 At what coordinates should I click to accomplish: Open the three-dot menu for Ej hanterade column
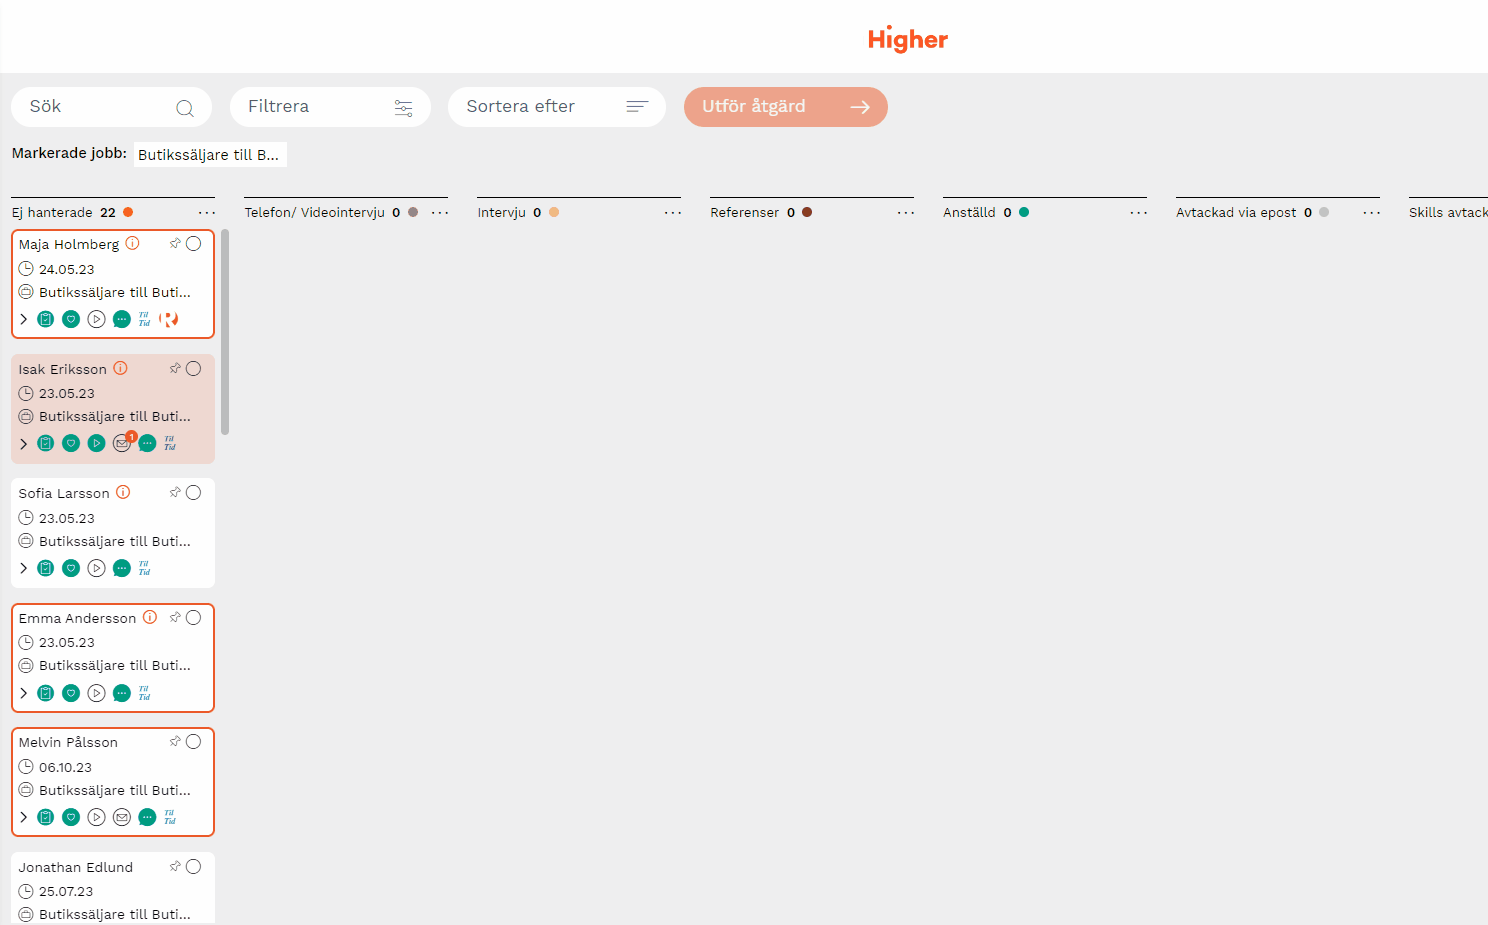pos(206,213)
